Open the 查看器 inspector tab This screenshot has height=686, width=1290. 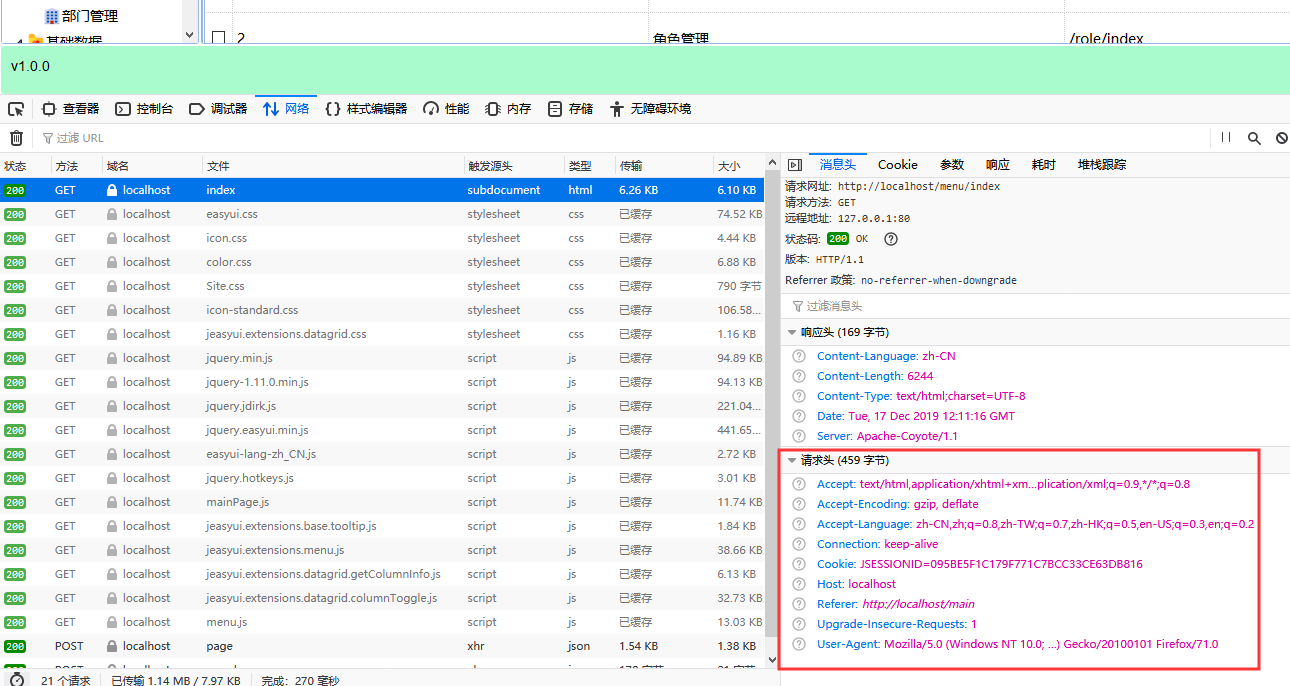[x=70, y=109]
